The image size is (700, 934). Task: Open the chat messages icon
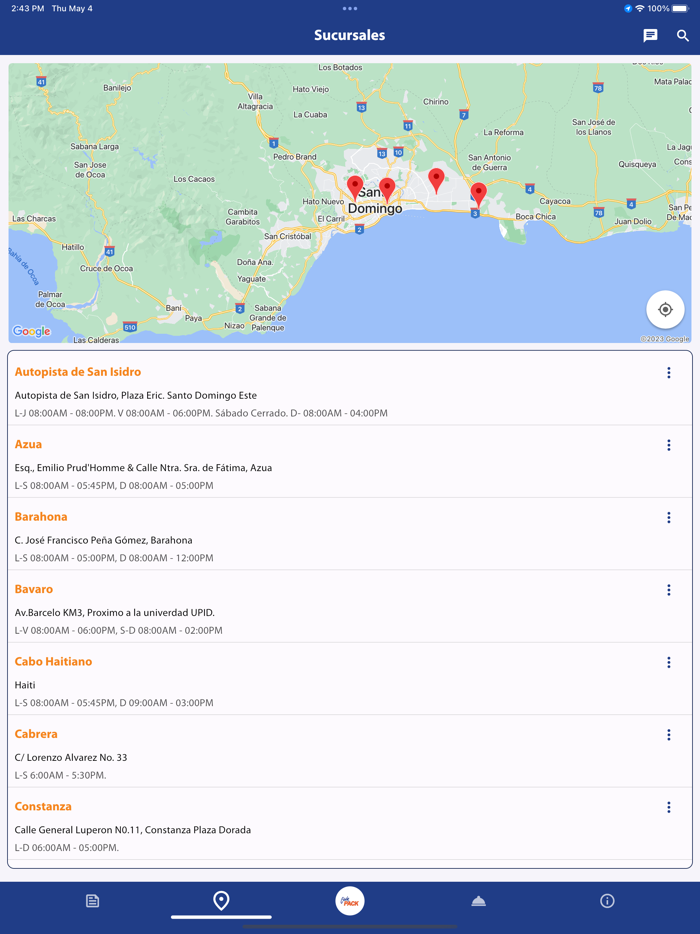pos(650,36)
